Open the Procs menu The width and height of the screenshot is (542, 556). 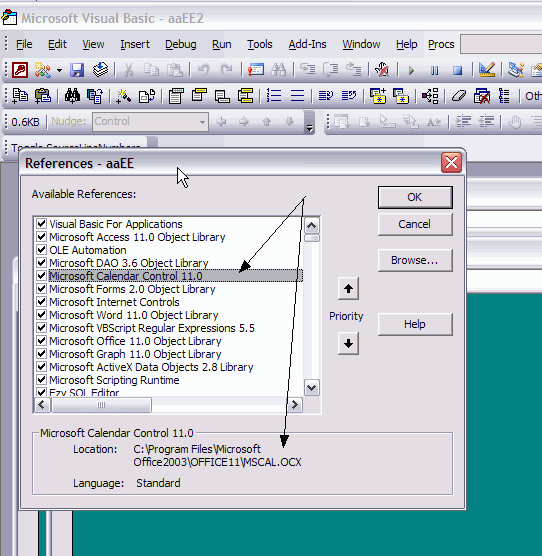[441, 44]
